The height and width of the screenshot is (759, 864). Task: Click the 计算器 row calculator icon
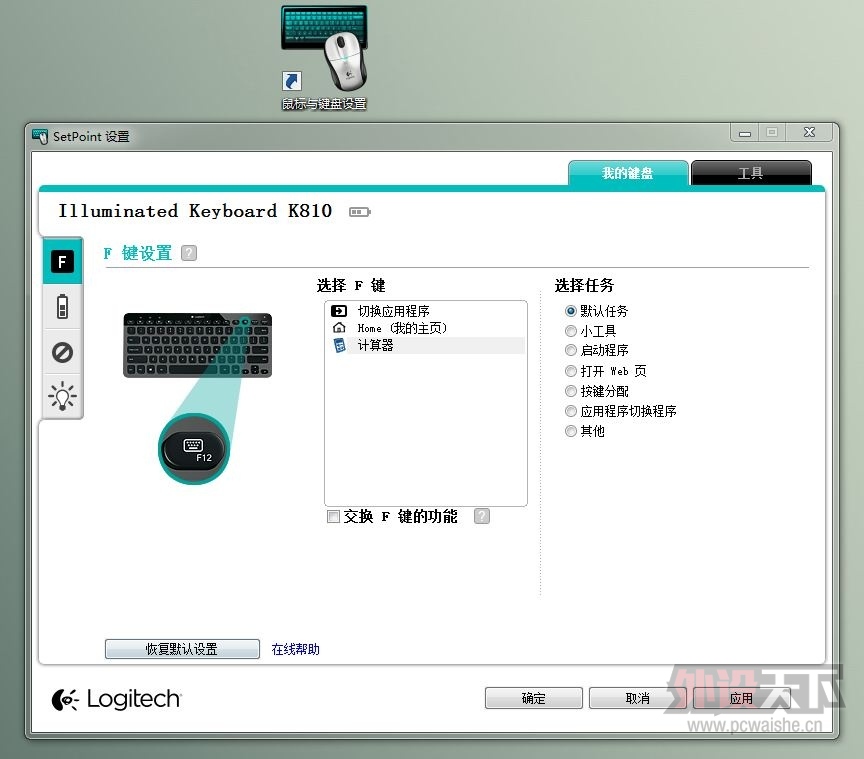[x=339, y=345]
